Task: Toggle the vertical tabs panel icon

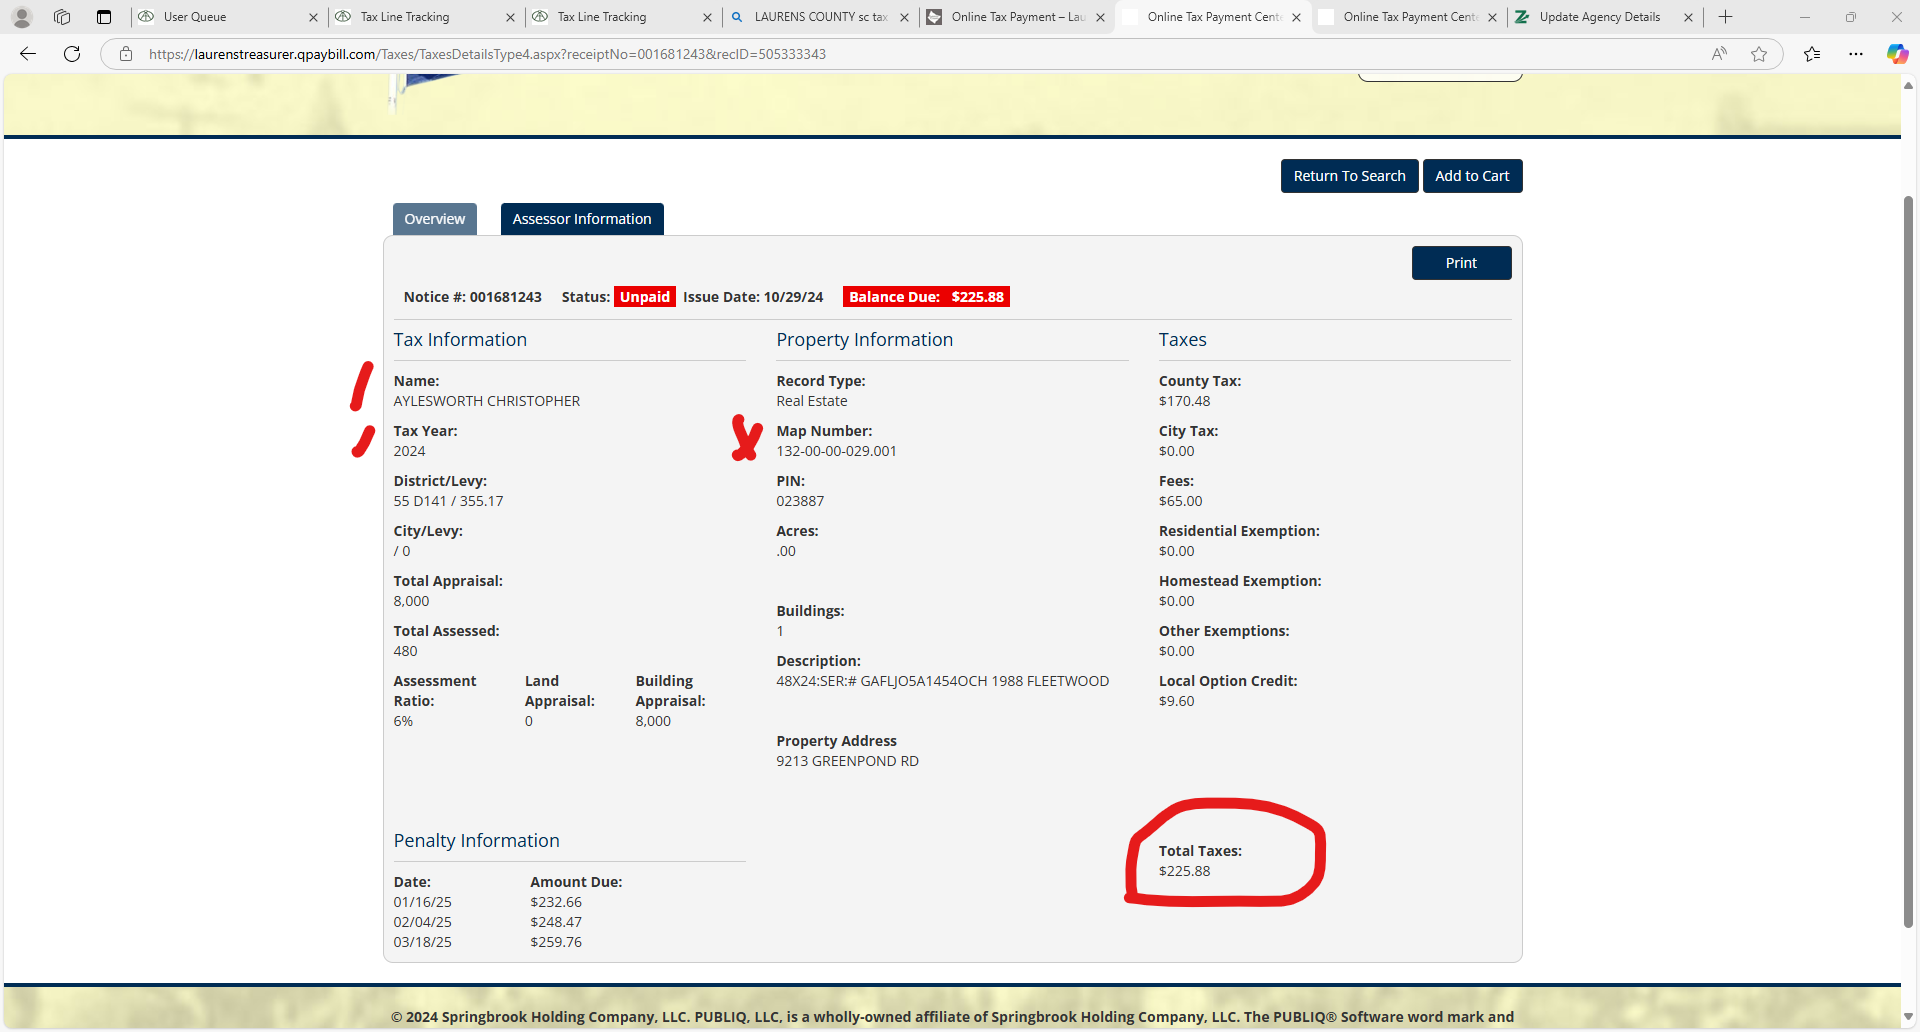Action: [104, 17]
